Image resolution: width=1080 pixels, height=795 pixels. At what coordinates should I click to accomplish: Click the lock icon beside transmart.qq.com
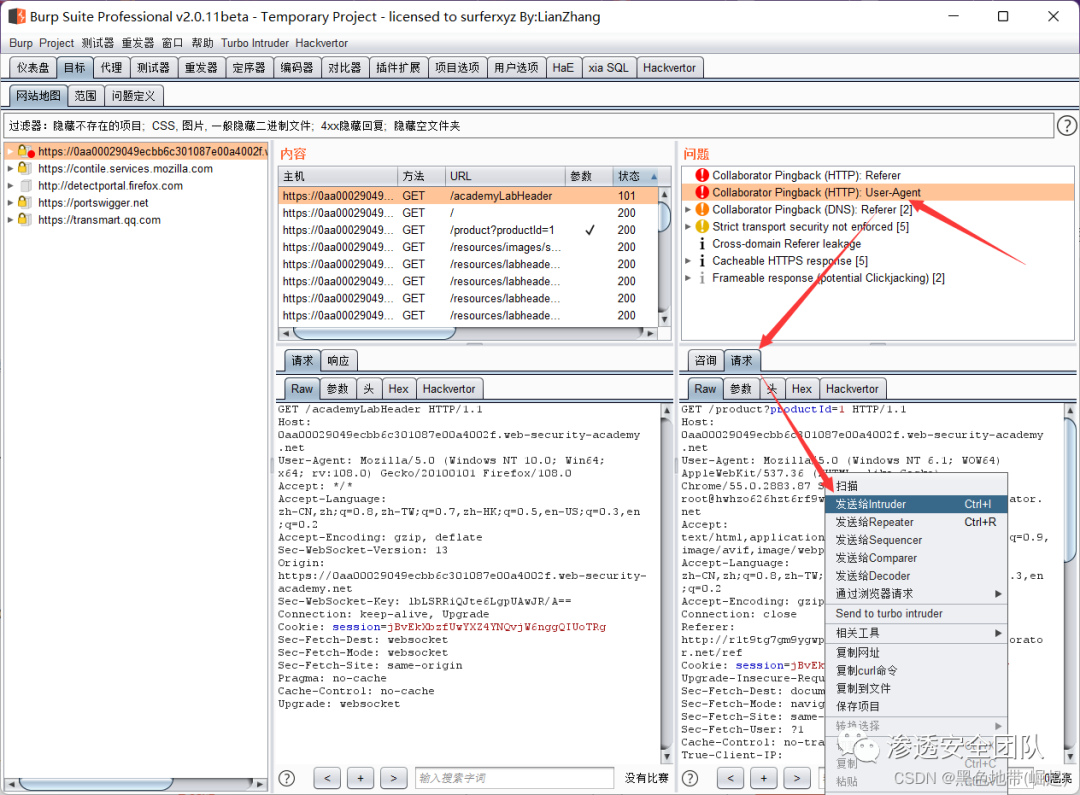[x=24, y=220]
